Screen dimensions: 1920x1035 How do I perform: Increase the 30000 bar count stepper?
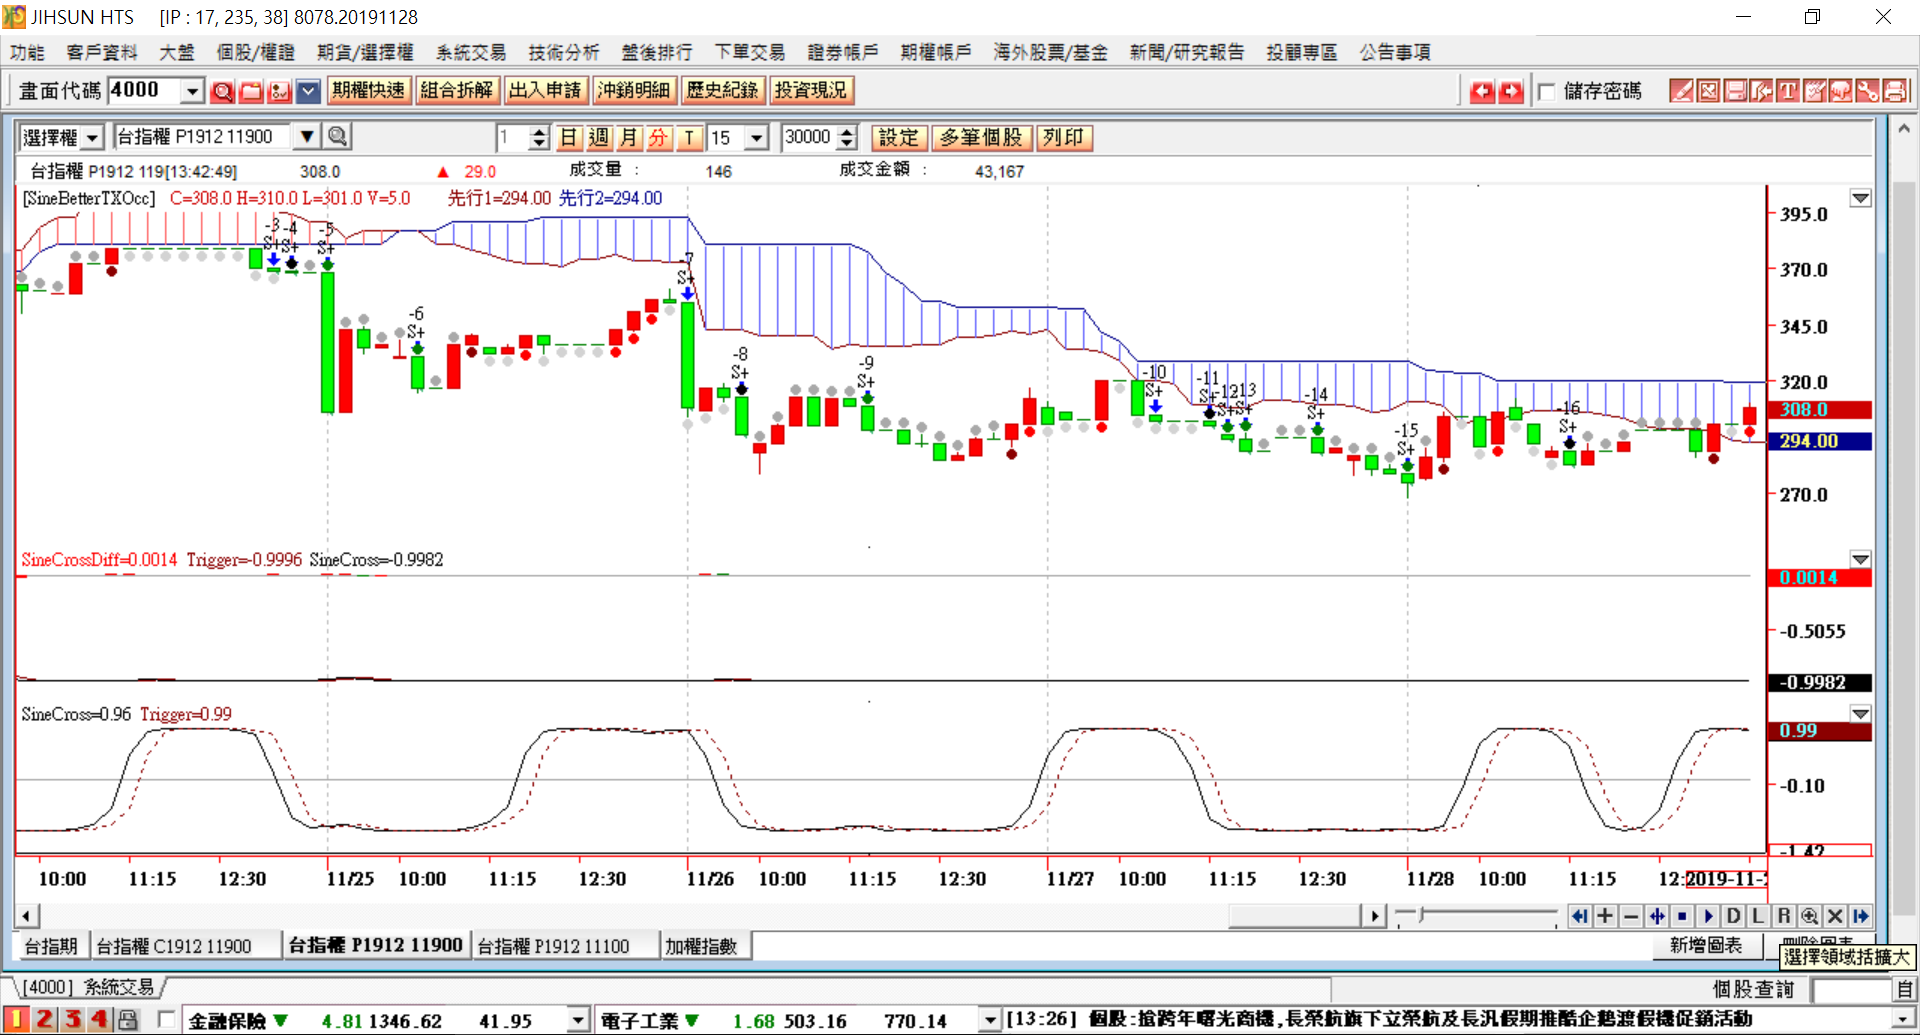848,131
